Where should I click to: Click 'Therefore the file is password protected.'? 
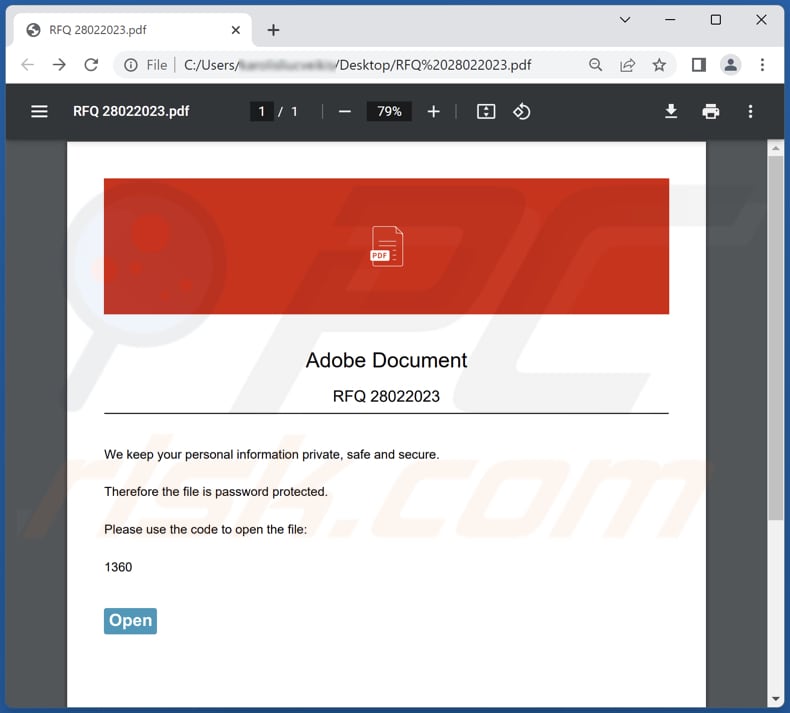click(216, 492)
